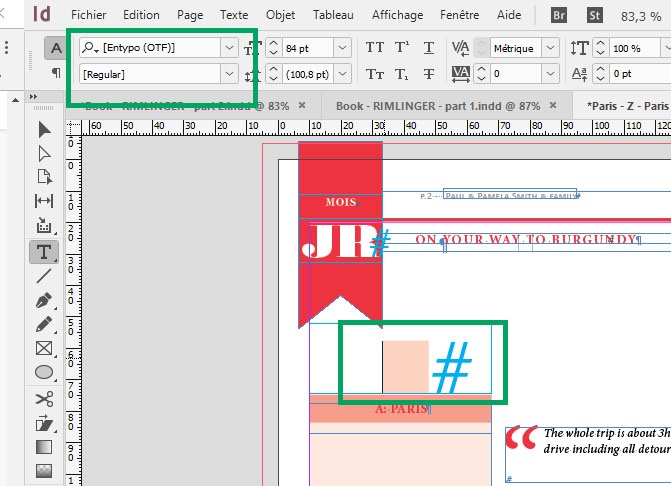671x486 pixels.
Task: Select the Pen tool
Action: 44,300
